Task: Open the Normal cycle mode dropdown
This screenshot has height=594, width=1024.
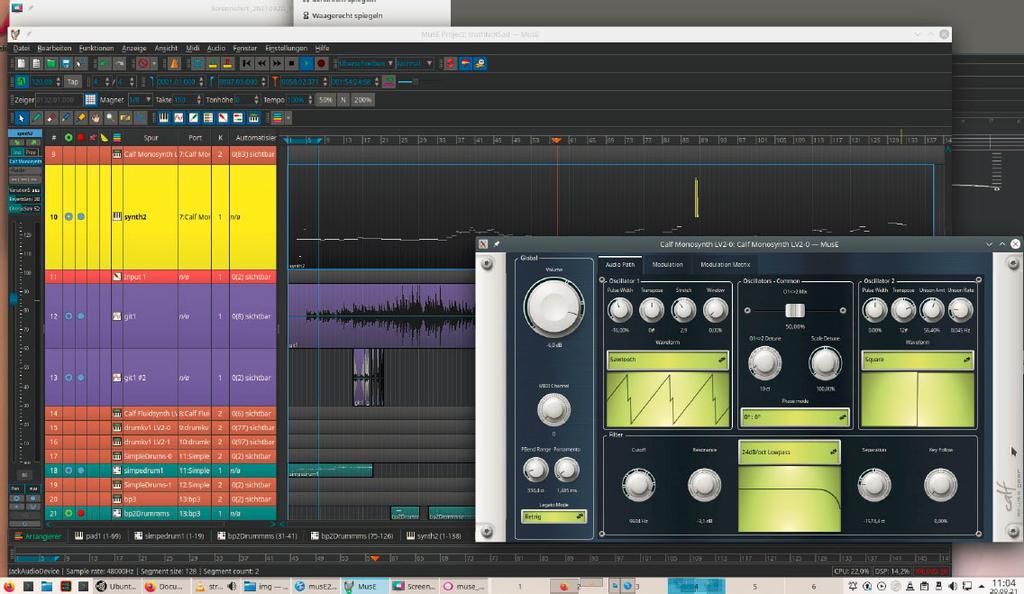Action: (x=414, y=63)
